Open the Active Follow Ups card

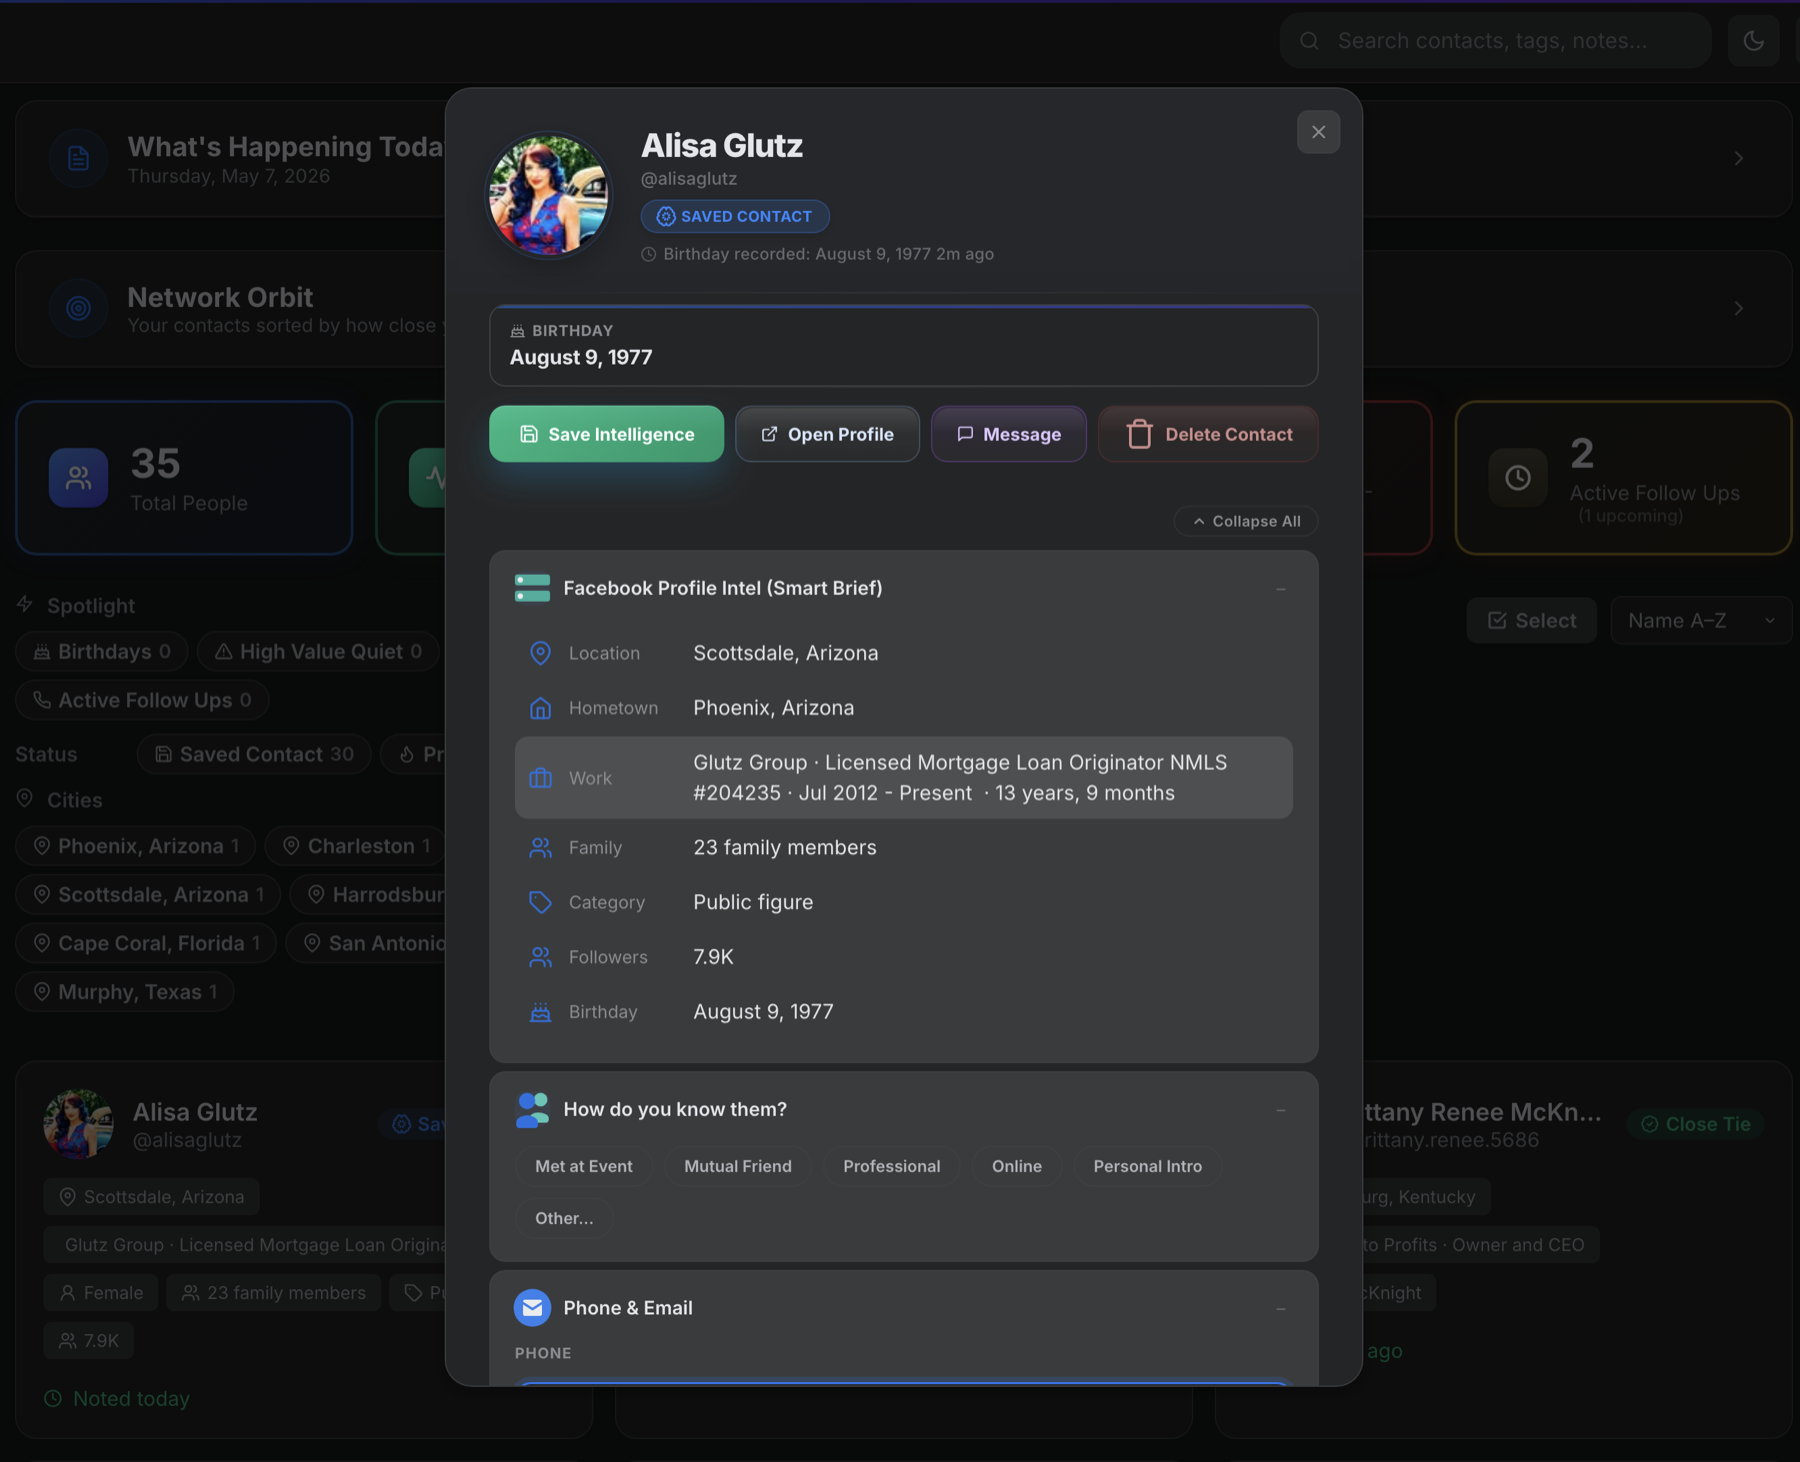1623,478
